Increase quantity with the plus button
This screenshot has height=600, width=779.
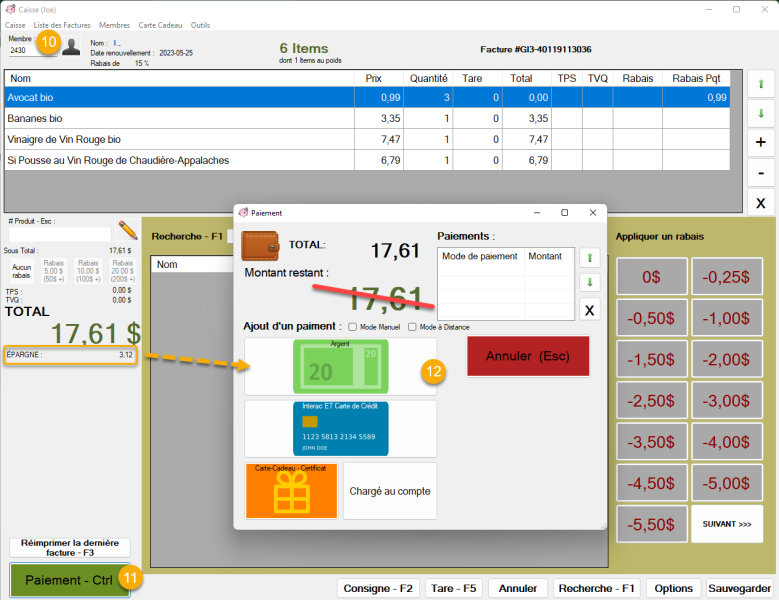761,143
